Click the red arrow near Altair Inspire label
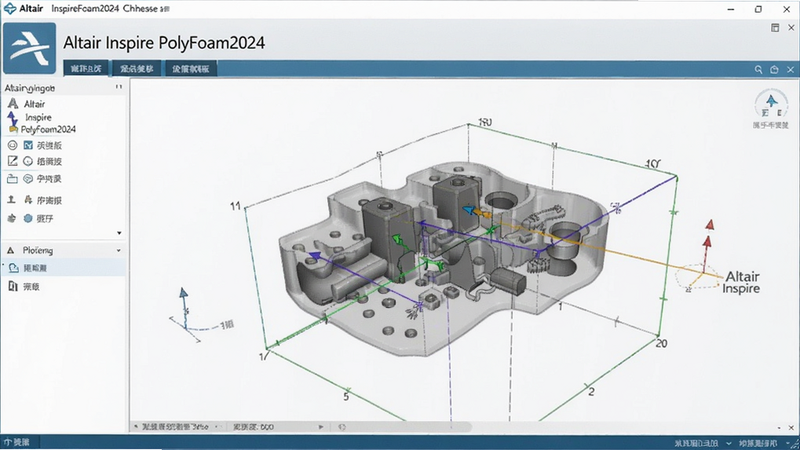The height and width of the screenshot is (450, 800). click(x=708, y=240)
